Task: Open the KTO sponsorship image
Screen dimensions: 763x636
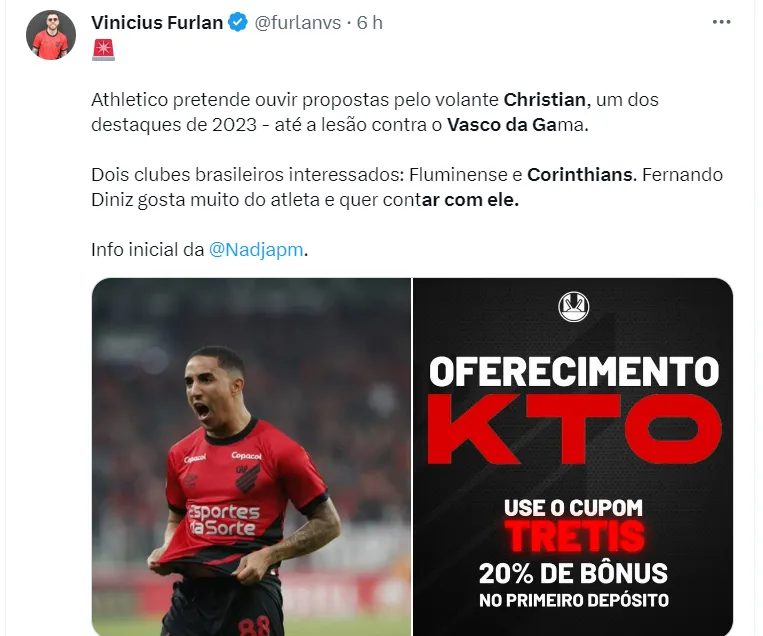Action: pyautogui.click(x=573, y=456)
